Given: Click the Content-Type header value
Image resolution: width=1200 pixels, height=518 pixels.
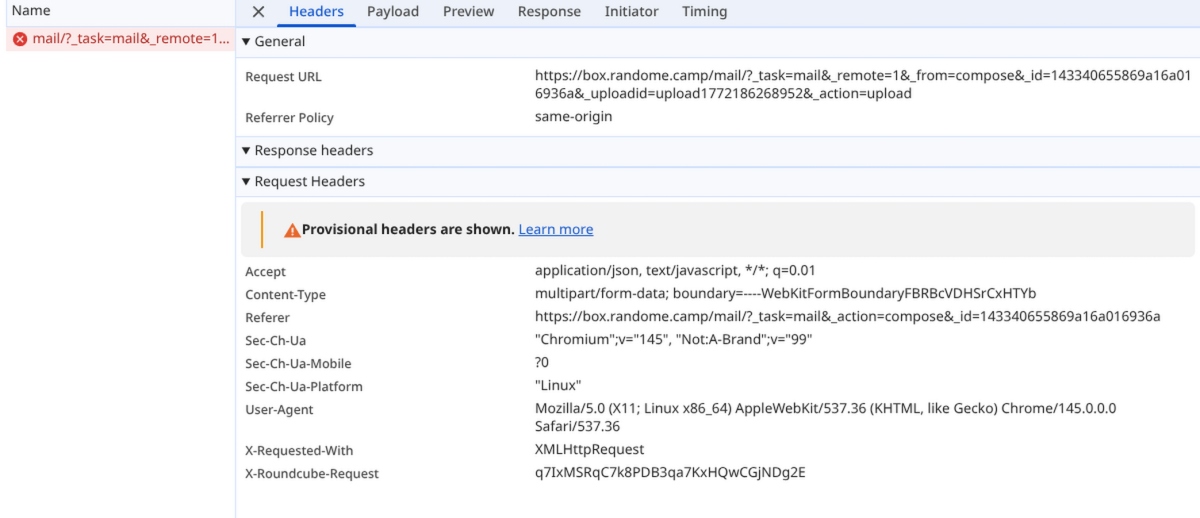Looking at the screenshot, I should (785, 294).
